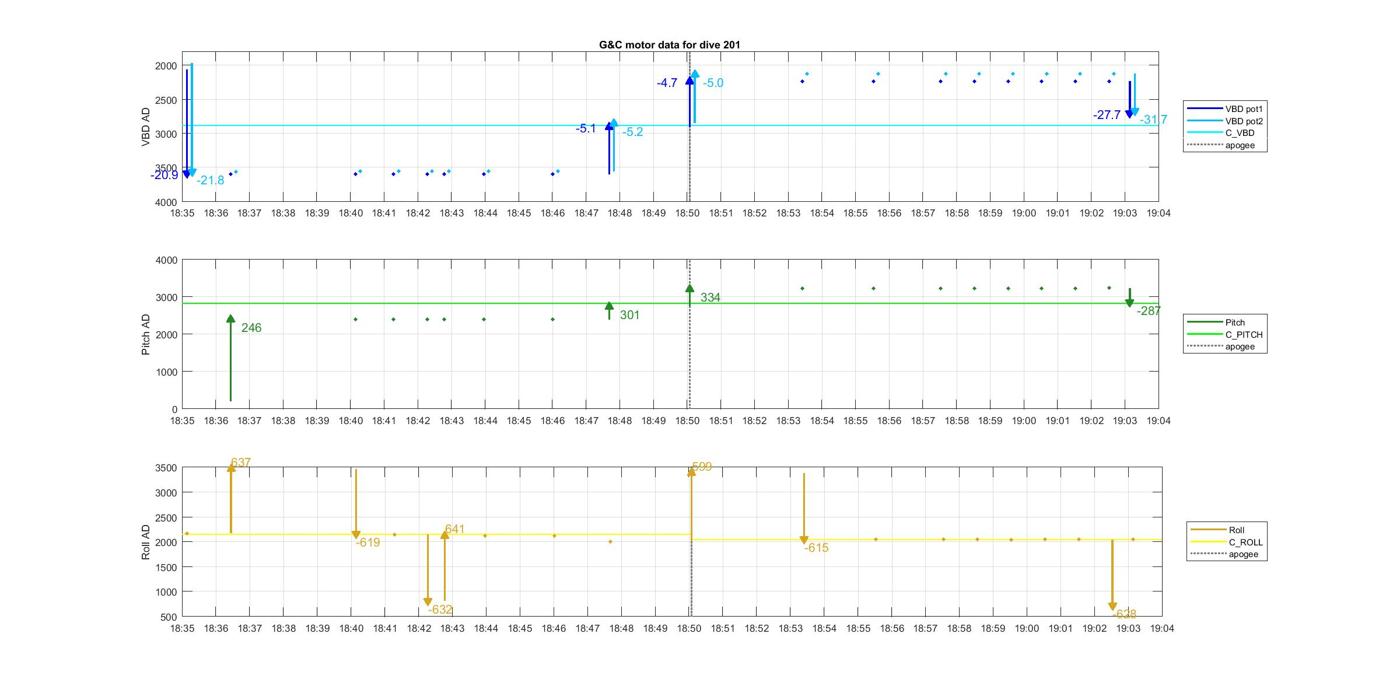This screenshot has height=693, width=1400.
Task: Click "apogee" in the Roll plot legend
Action: [x=1225, y=554]
